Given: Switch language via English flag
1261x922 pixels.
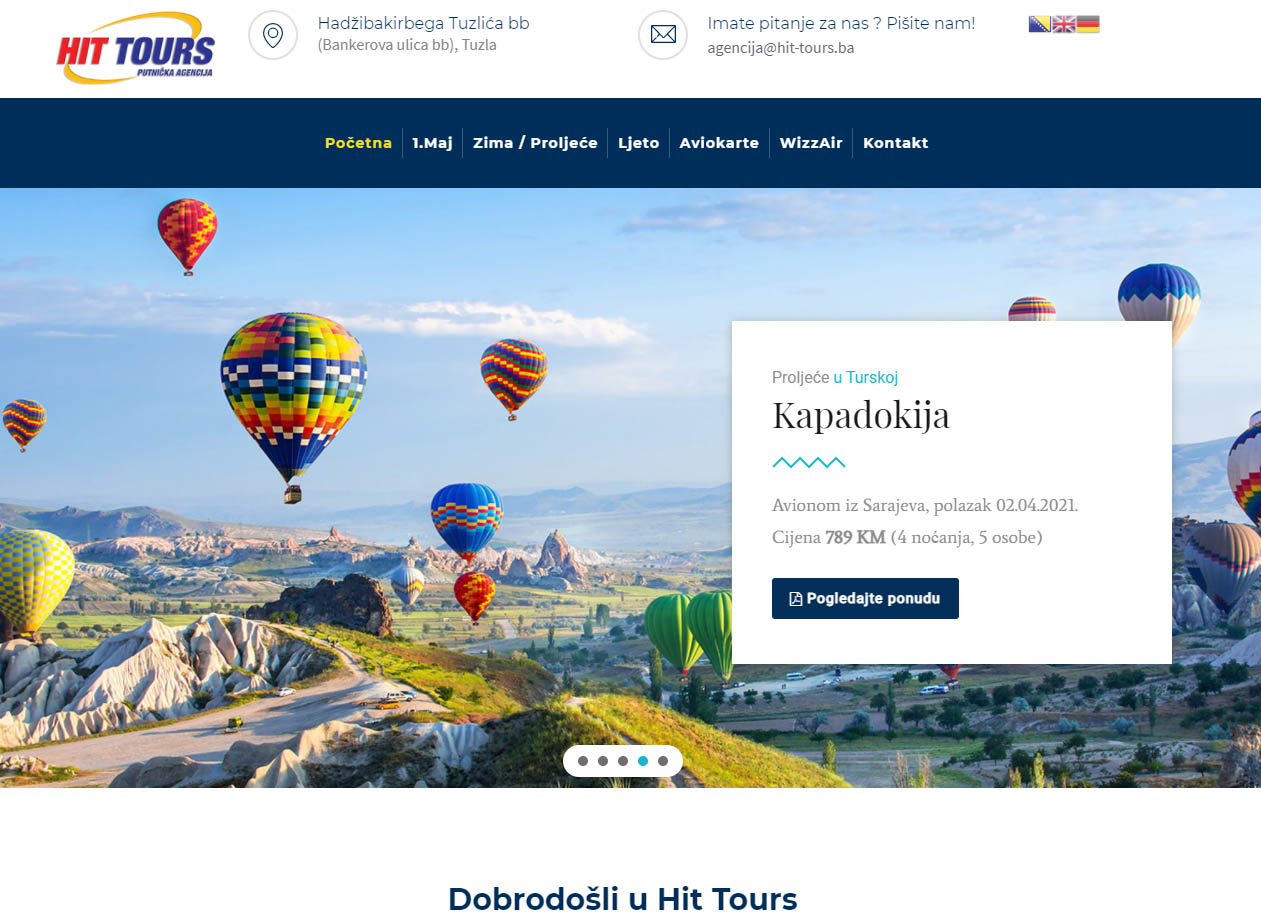Looking at the screenshot, I should click(1064, 25).
